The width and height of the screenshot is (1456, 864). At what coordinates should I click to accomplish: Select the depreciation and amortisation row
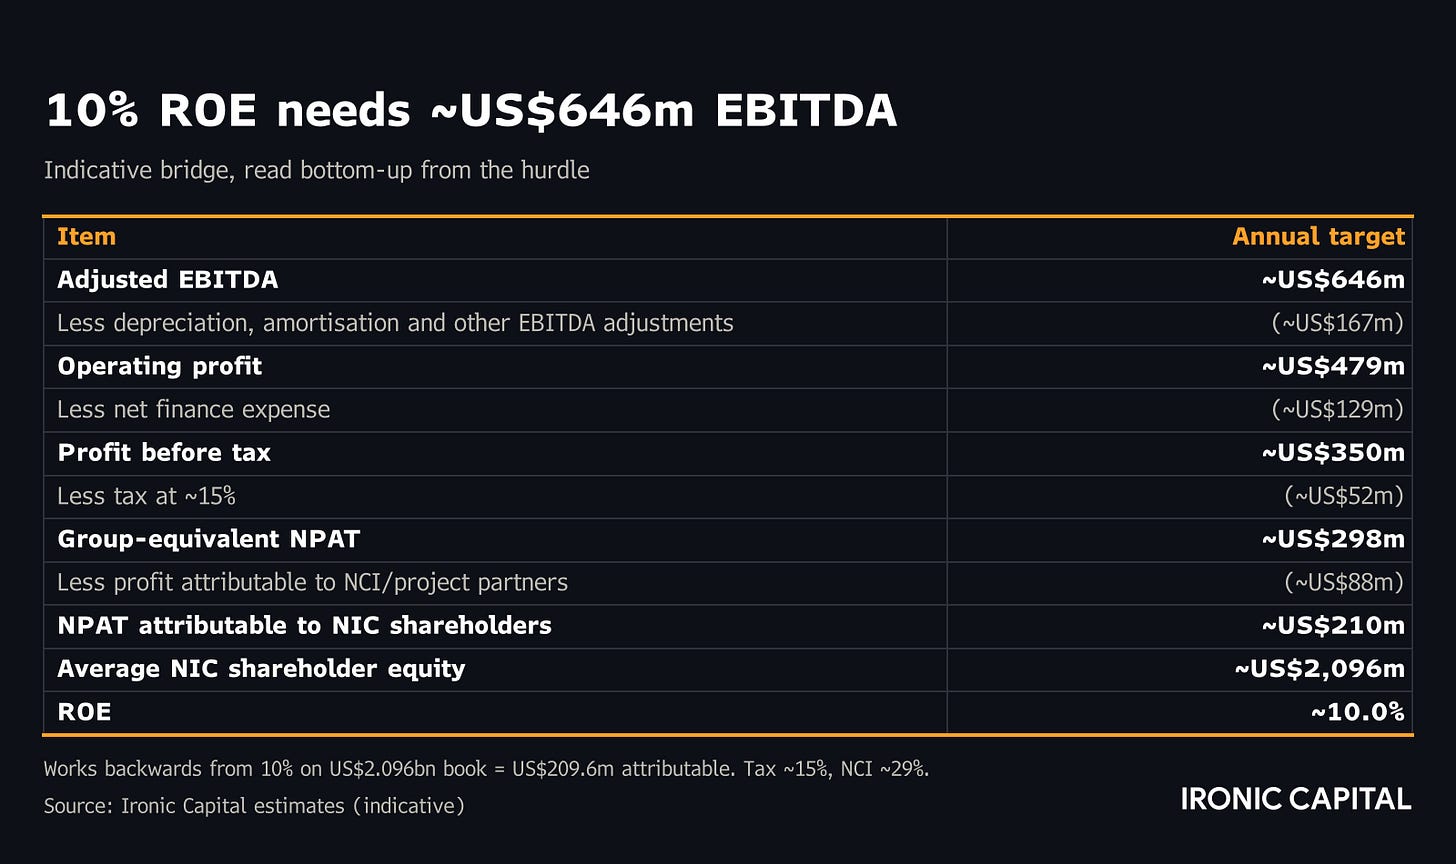tap(728, 323)
